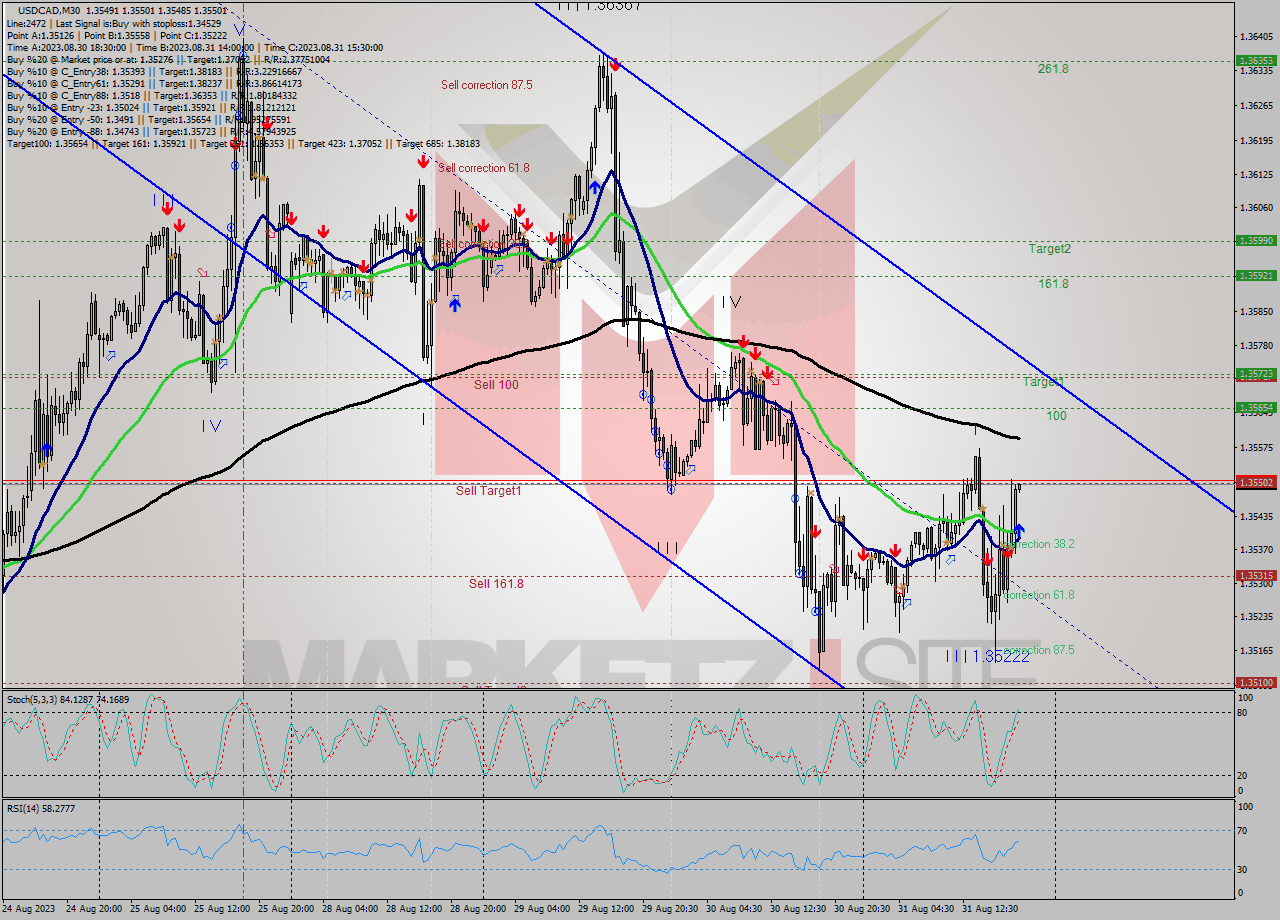Click the green 'Target1' label

pyautogui.click(x=1043, y=382)
